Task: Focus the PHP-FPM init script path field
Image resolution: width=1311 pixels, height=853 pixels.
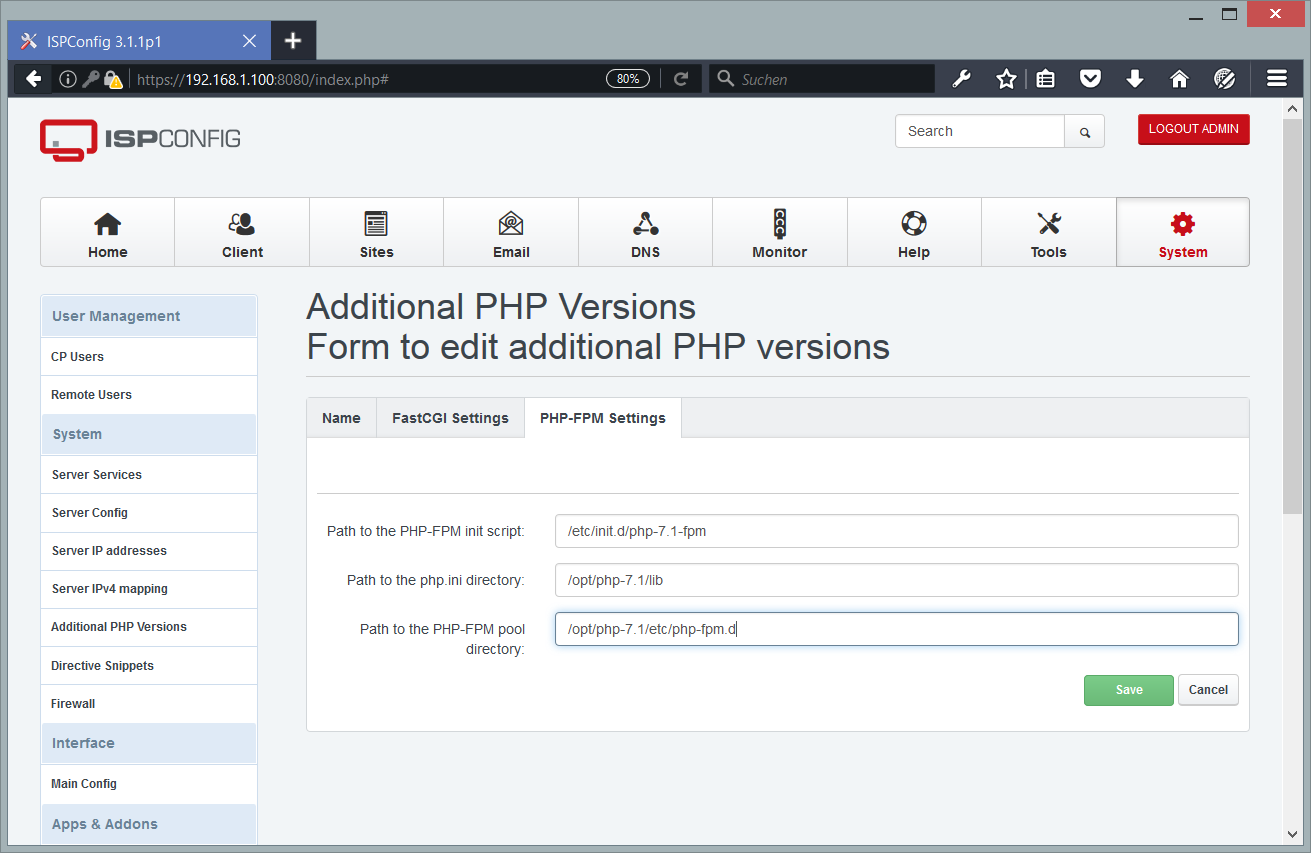Action: click(x=897, y=531)
